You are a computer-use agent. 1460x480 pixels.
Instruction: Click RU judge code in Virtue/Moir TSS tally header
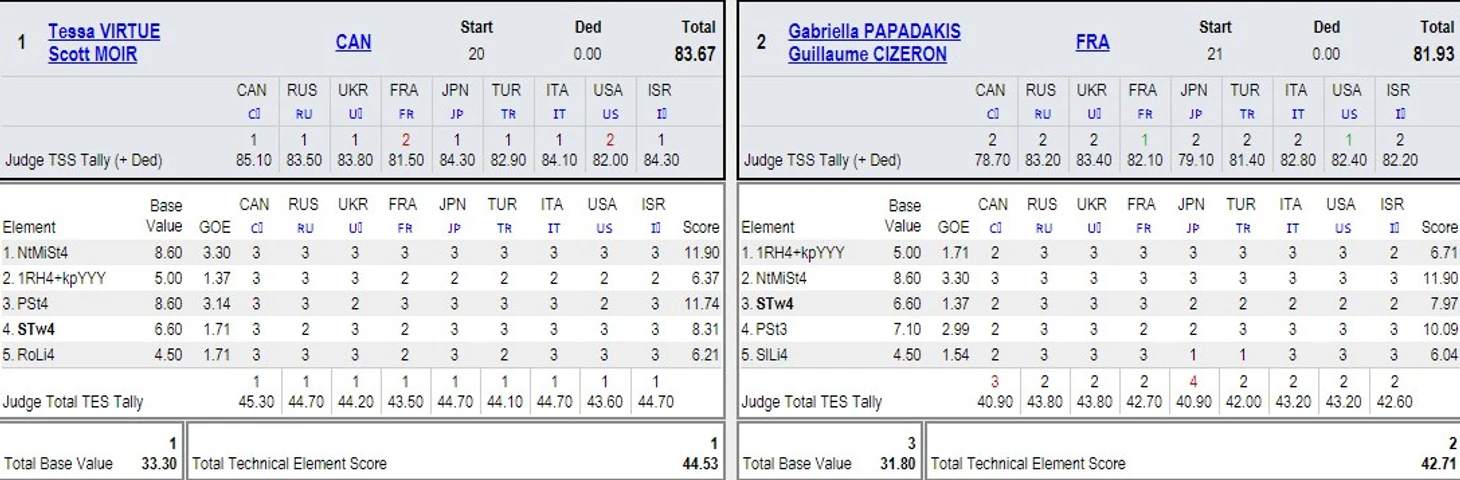pyautogui.click(x=303, y=114)
